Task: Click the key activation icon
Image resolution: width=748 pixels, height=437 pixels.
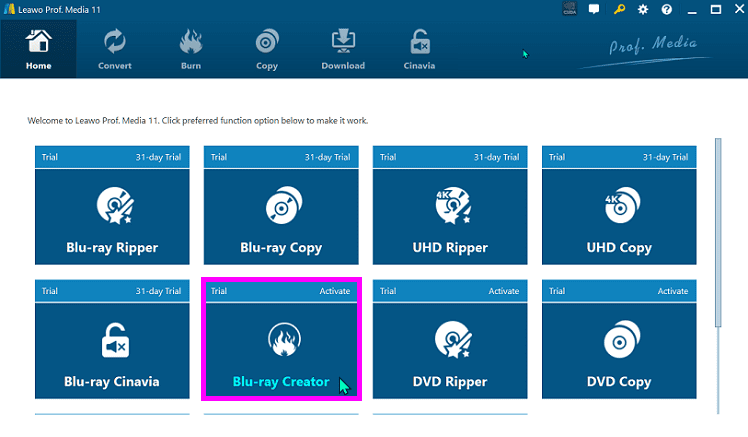Action: click(x=619, y=9)
